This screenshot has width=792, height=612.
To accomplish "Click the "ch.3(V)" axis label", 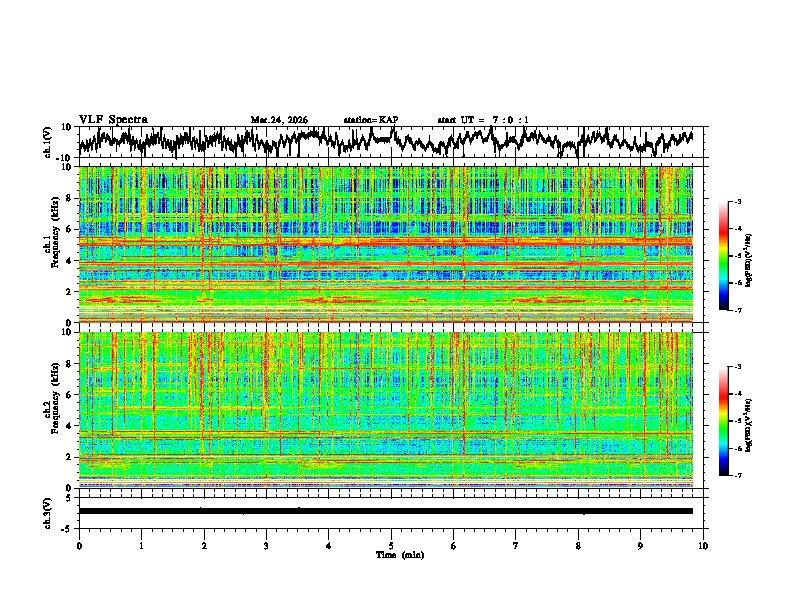I will tap(48, 513).
